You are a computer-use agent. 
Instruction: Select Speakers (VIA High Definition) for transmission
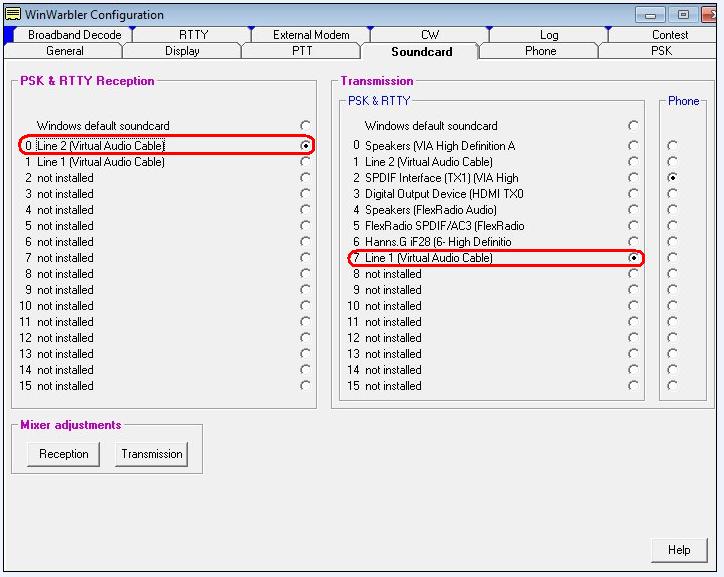click(x=633, y=146)
